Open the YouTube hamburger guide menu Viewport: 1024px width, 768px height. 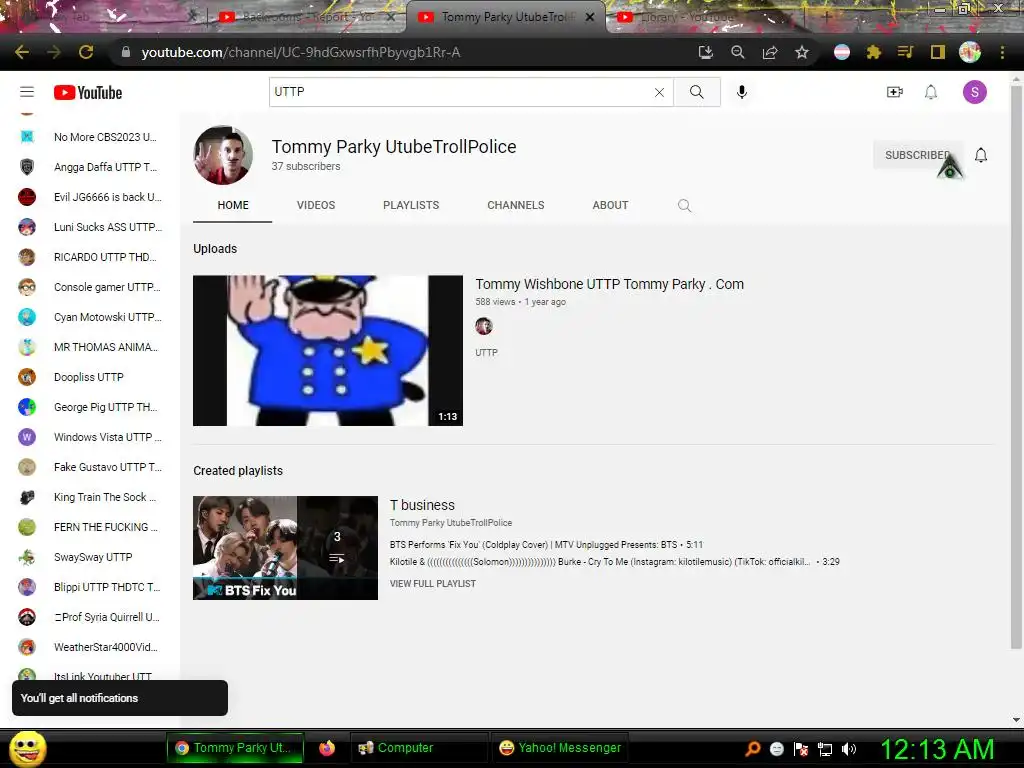pyautogui.click(x=27, y=92)
